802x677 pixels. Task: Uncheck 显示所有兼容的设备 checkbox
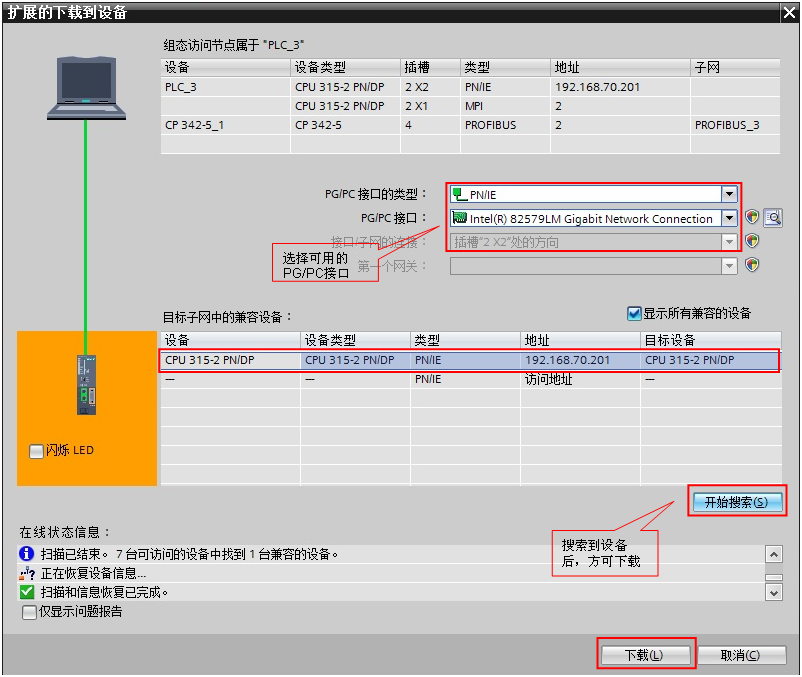pyautogui.click(x=634, y=313)
